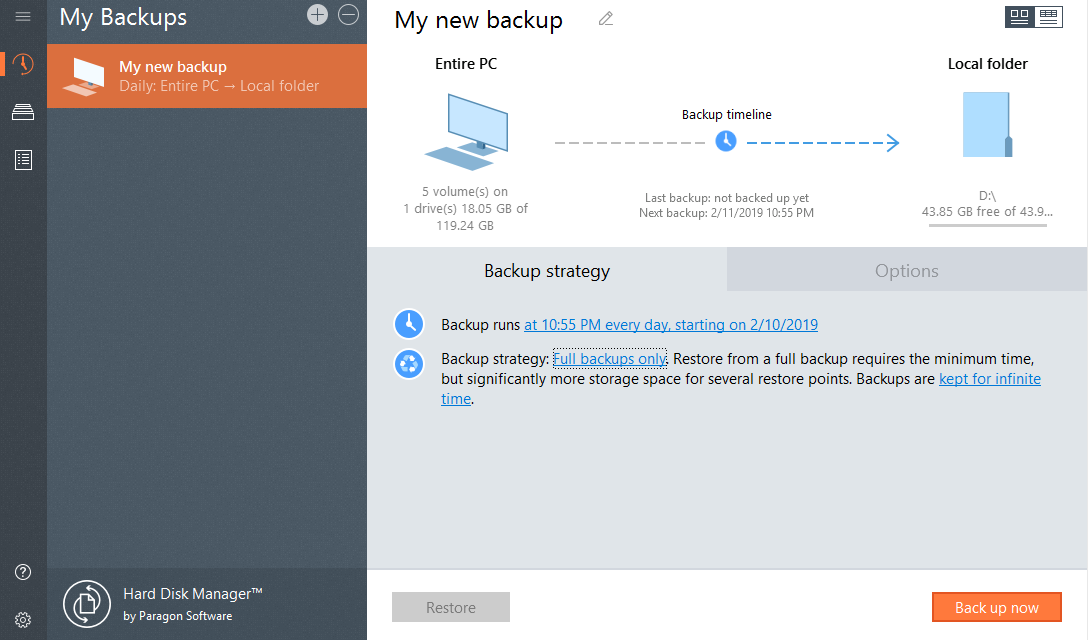The image size is (1088, 640).
Task: Open the disk drives panel icon
Action: [x=22, y=111]
